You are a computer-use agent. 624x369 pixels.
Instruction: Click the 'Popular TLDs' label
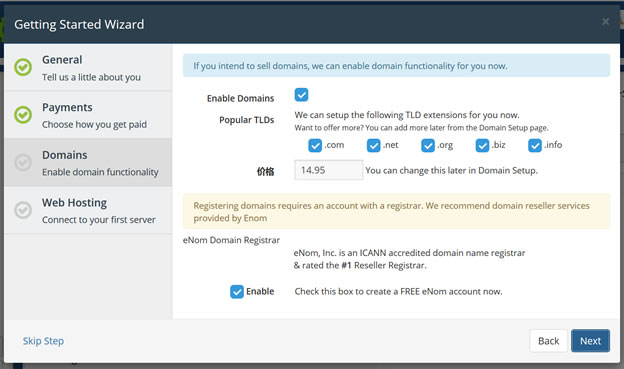click(x=247, y=120)
